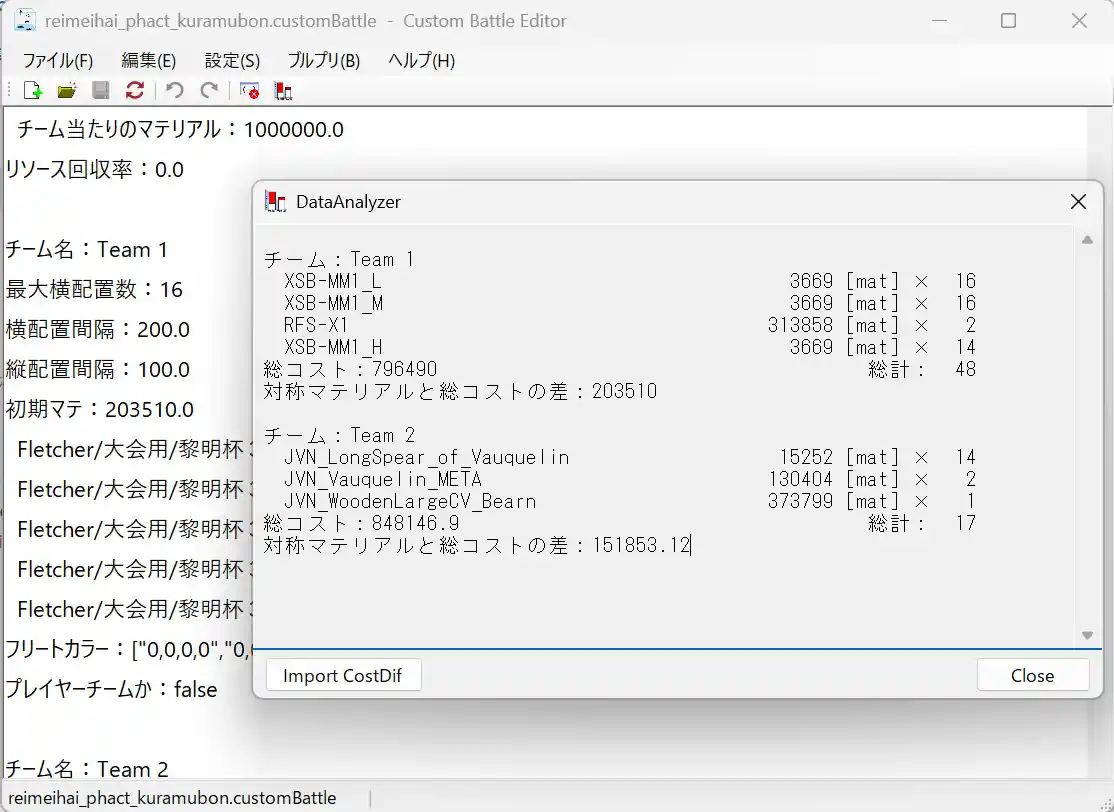Viewport: 1114px width, 812px height.
Task: Click the open folder toolbar icon
Action: click(67, 91)
